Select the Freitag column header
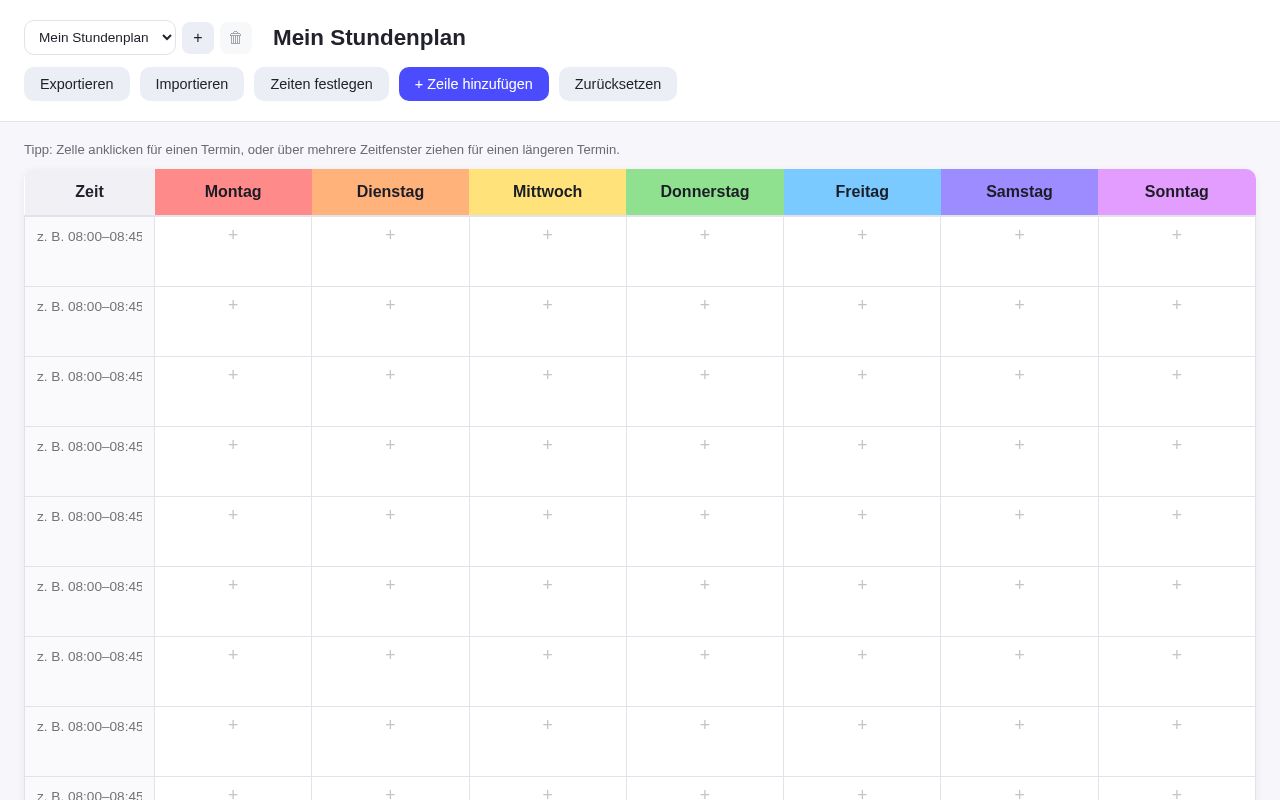The image size is (1280, 800). click(x=862, y=192)
